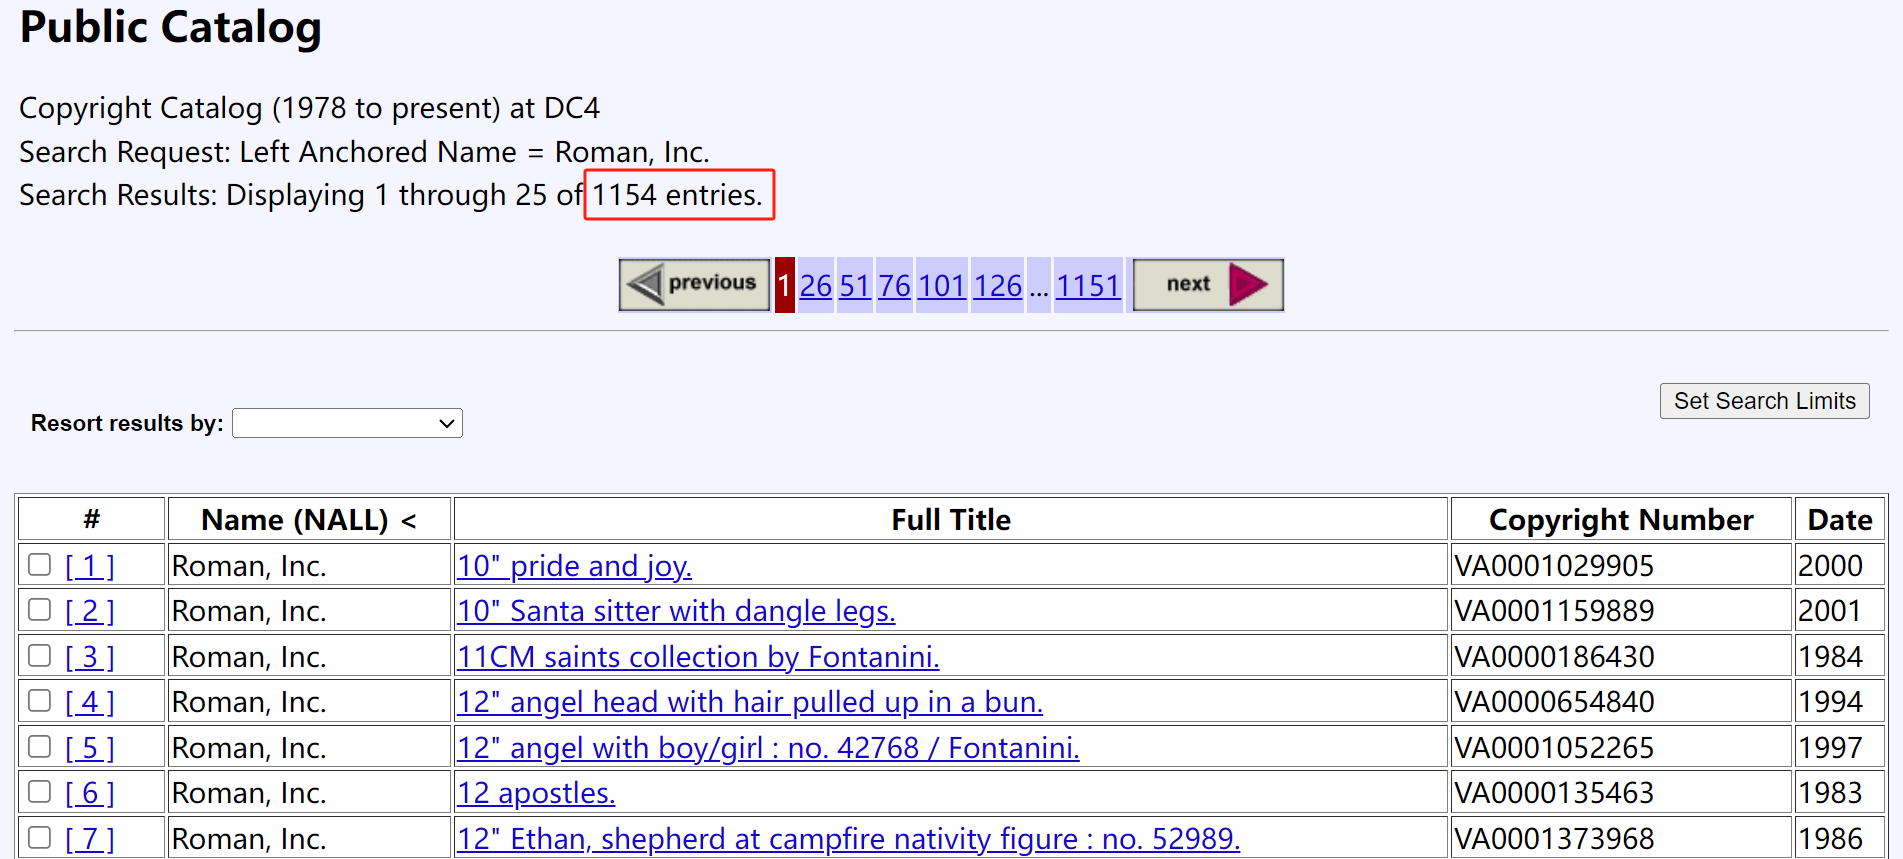Image resolution: width=1903 pixels, height=859 pixels.
Task: Open the Resort results by dropdown
Action: [347, 423]
